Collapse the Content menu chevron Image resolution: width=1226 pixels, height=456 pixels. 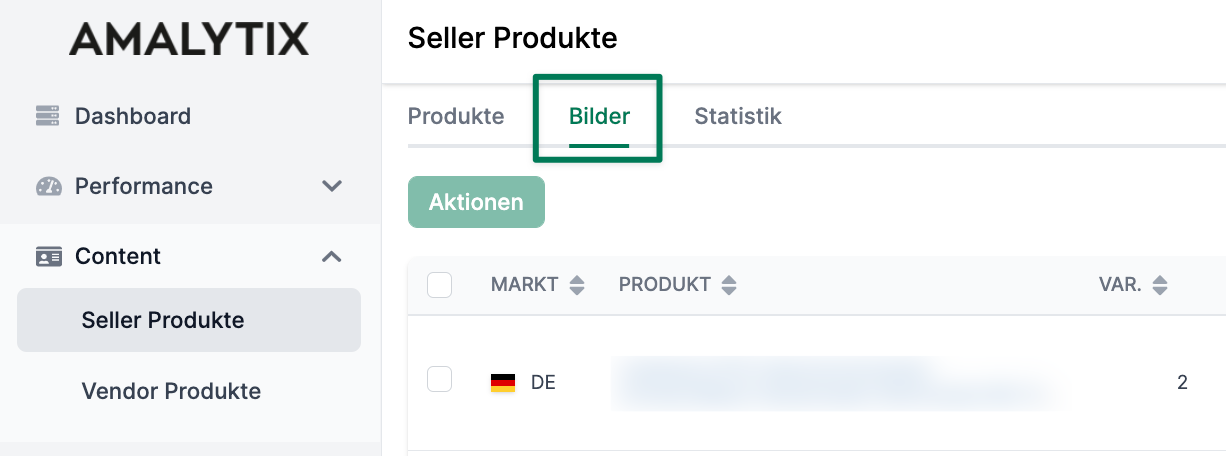click(x=332, y=256)
